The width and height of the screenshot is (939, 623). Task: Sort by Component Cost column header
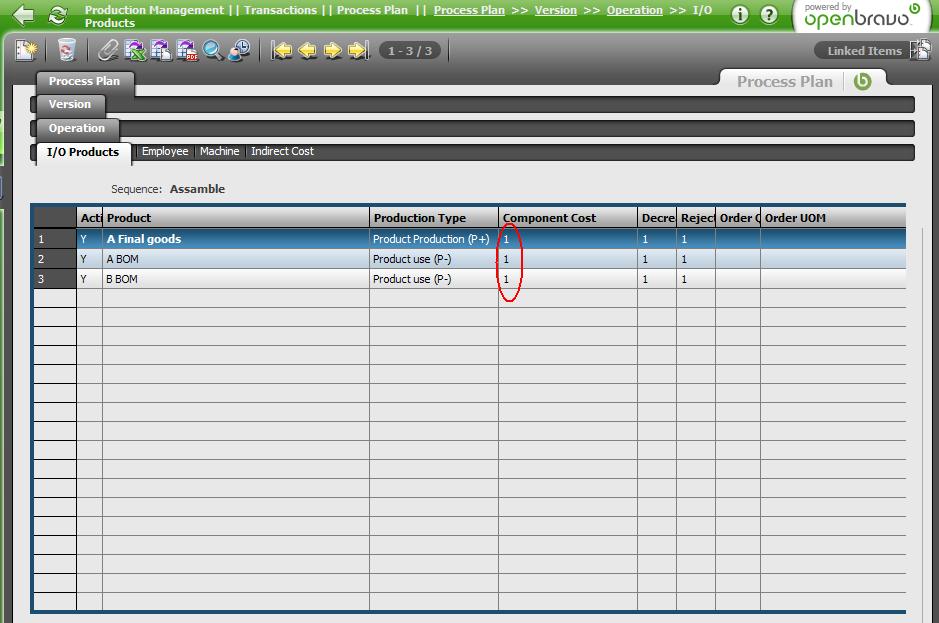[x=568, y=218]
